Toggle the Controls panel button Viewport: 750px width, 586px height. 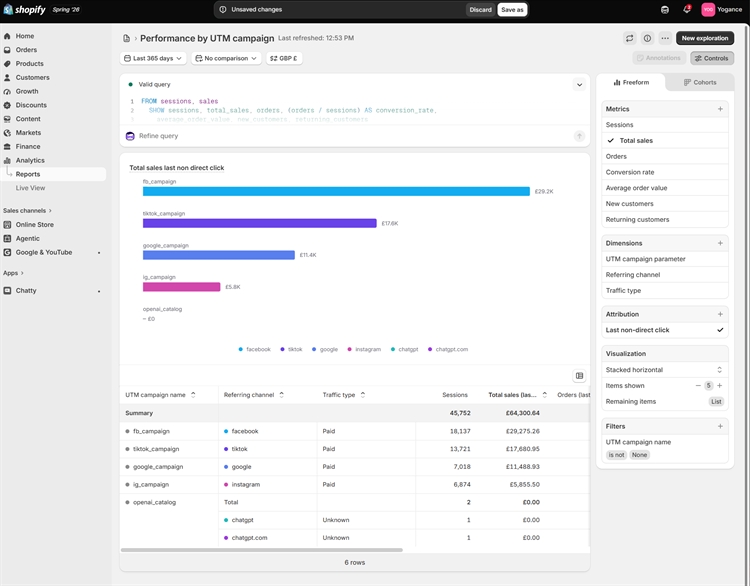click(712, 58)
